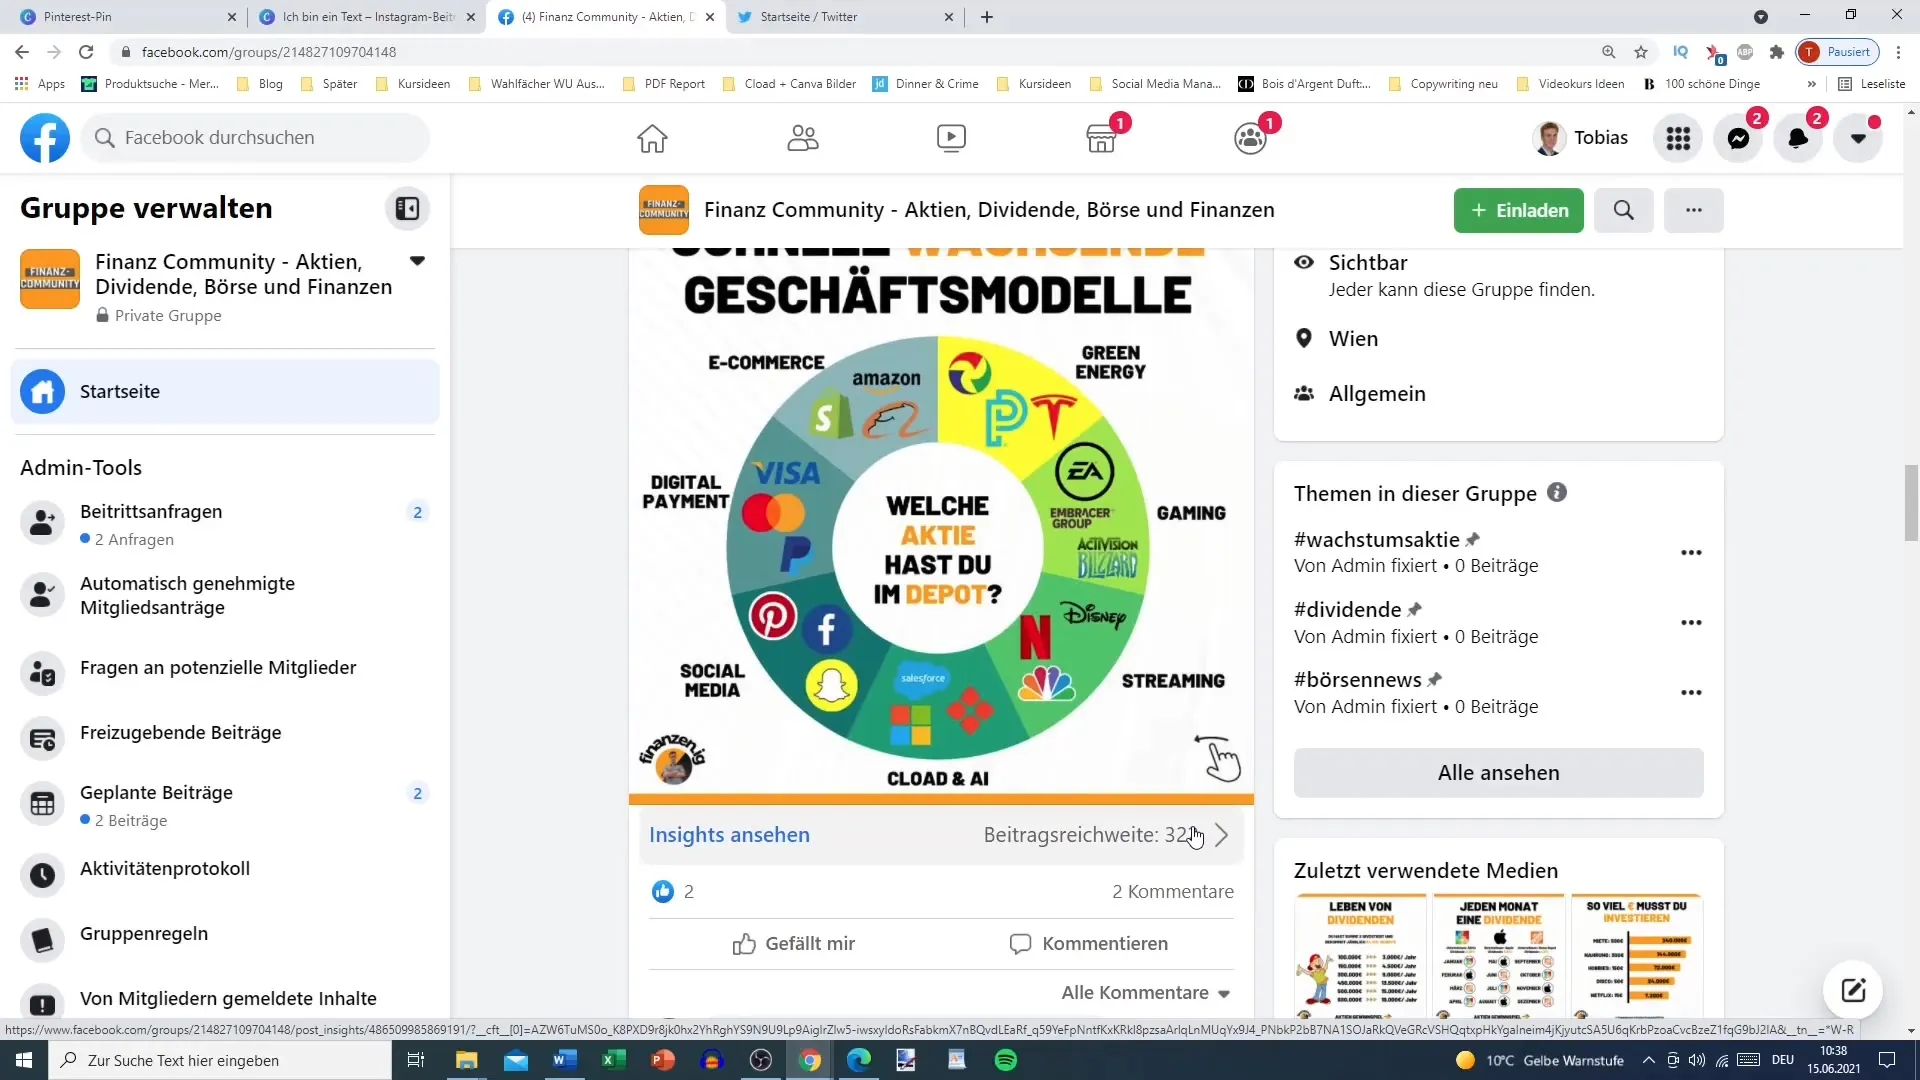
Task: Open Spotify from the Windows taskbar
Action: (x=1006, y=1060)
